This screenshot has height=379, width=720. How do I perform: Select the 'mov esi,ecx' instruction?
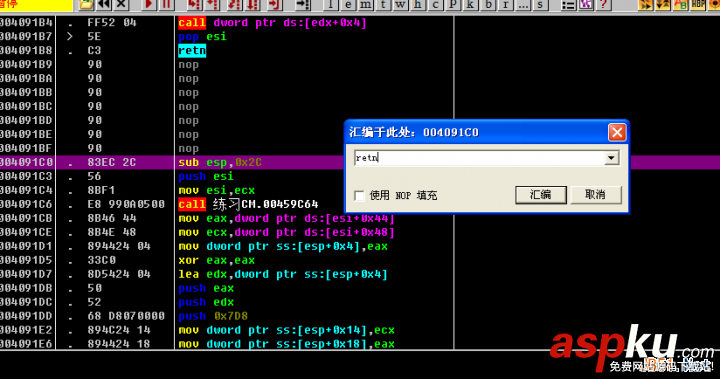point(216,190)
